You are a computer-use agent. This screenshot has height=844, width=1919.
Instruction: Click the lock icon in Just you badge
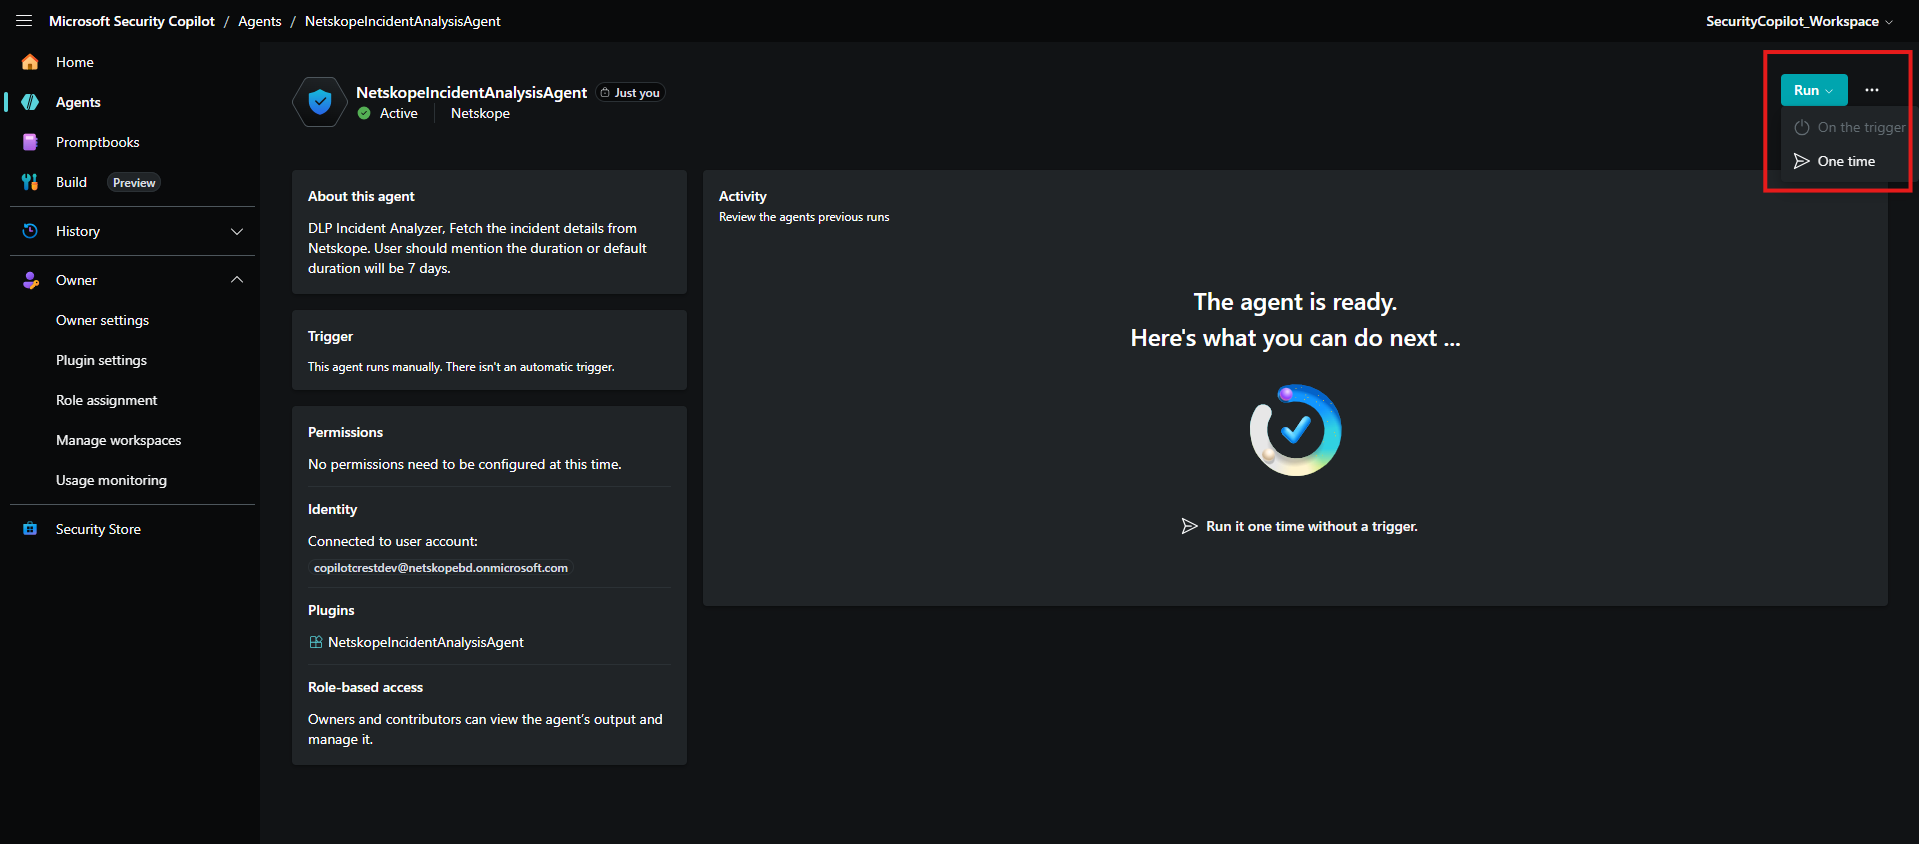pos(605,93)
